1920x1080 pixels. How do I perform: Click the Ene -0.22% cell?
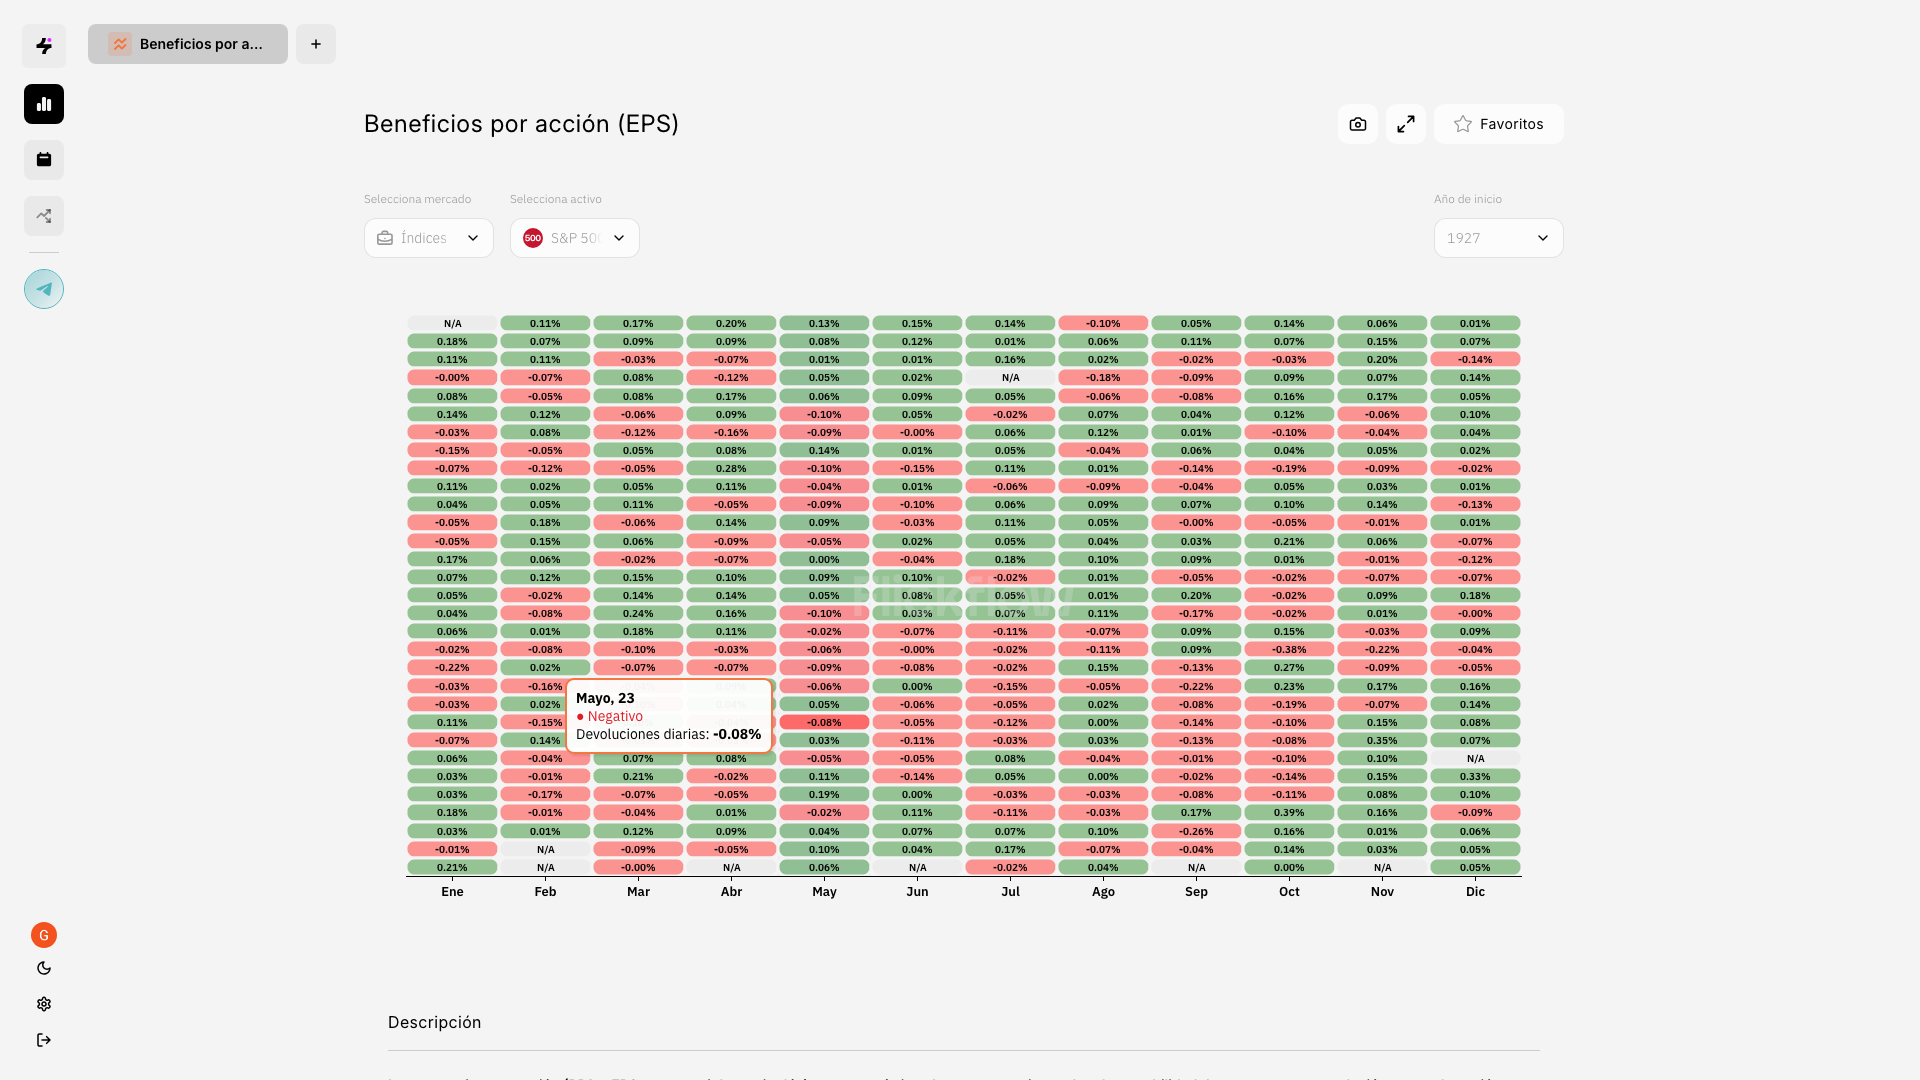(x=452, y=668)
